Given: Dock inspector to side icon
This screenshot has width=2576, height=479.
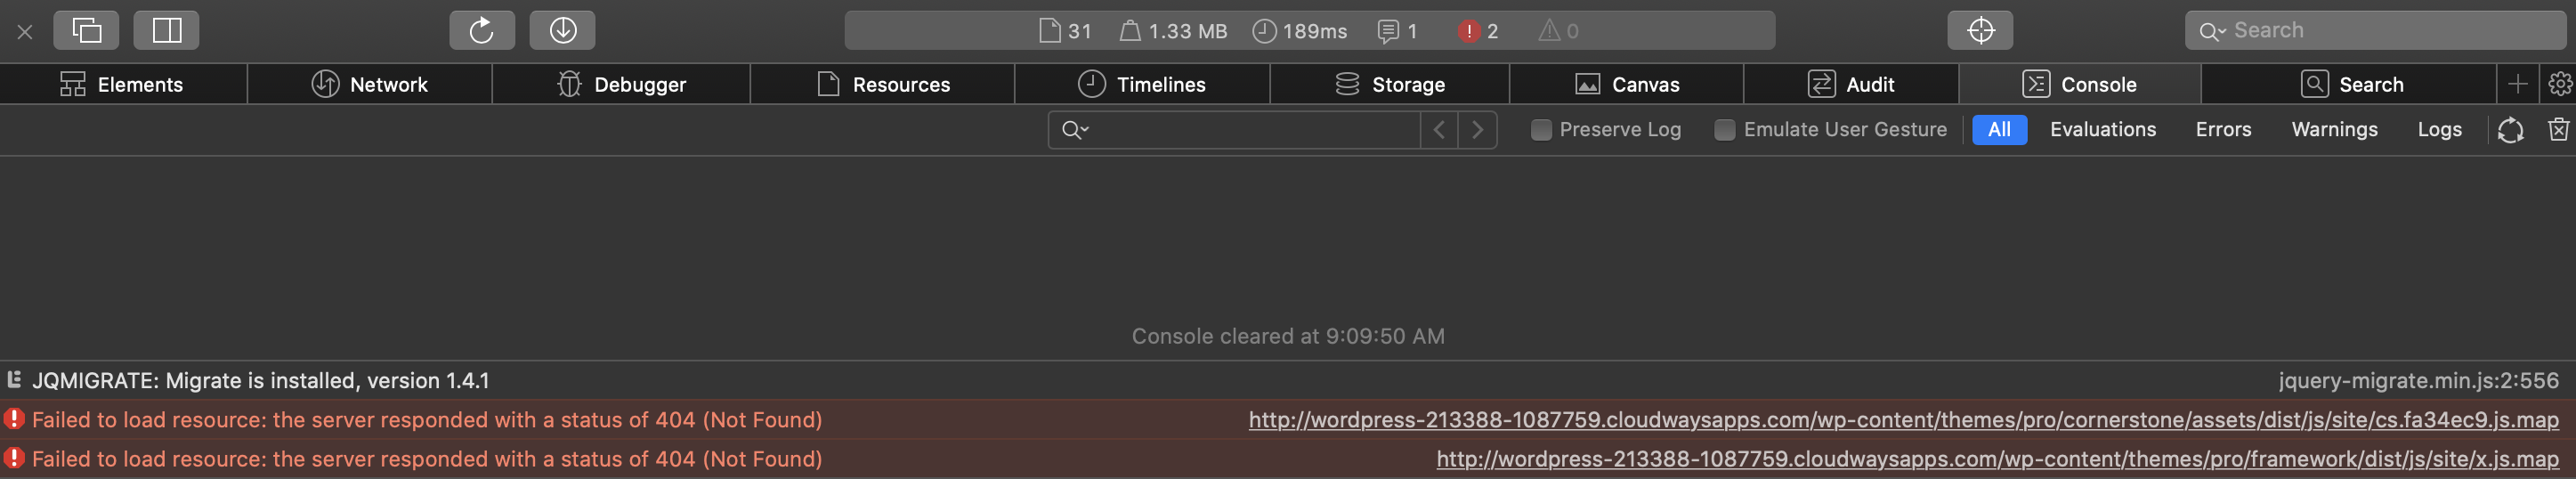Looking at the screenshot, I should tap(166, 30).
